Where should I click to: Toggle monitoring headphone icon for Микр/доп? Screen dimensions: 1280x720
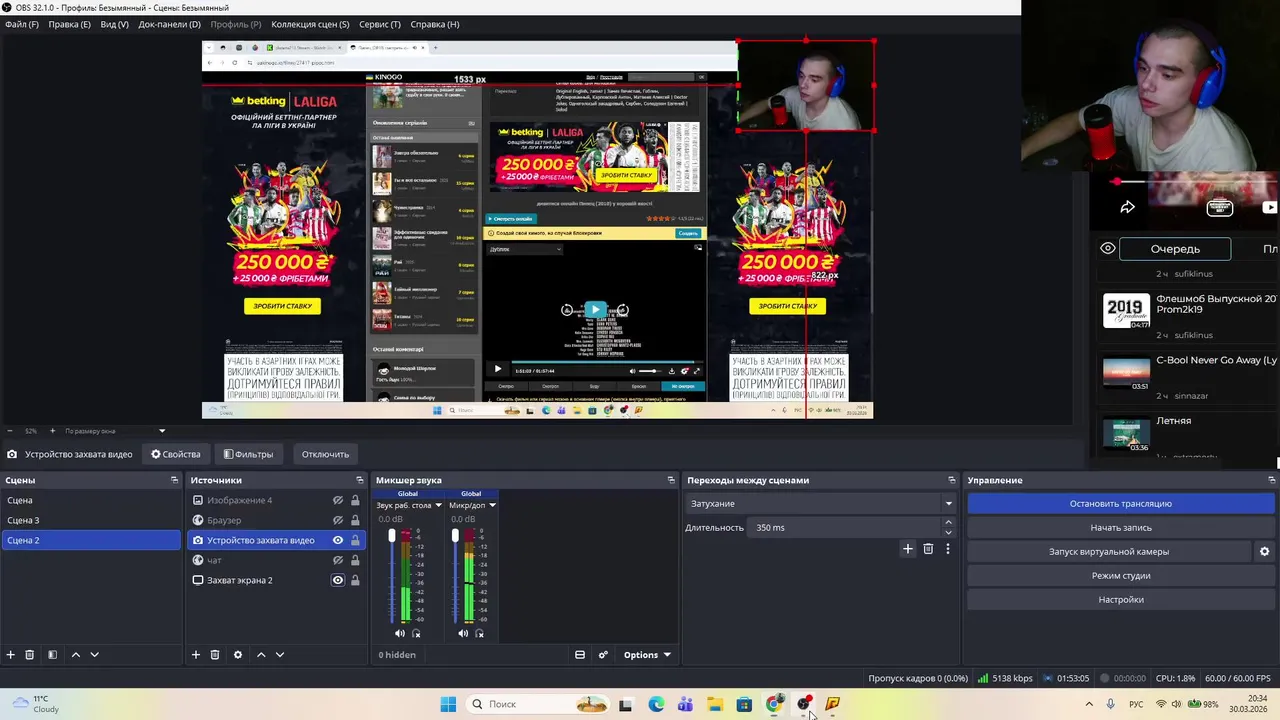point(479,633)
